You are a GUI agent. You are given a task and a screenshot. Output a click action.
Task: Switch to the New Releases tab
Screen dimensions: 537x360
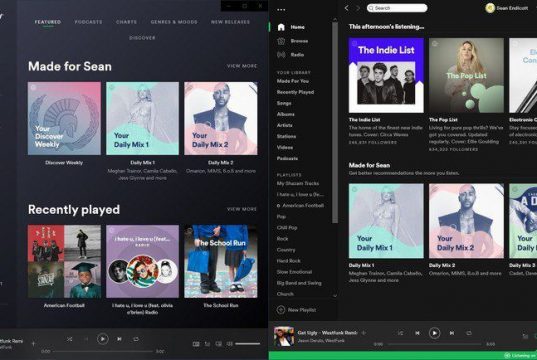(230, 22)
